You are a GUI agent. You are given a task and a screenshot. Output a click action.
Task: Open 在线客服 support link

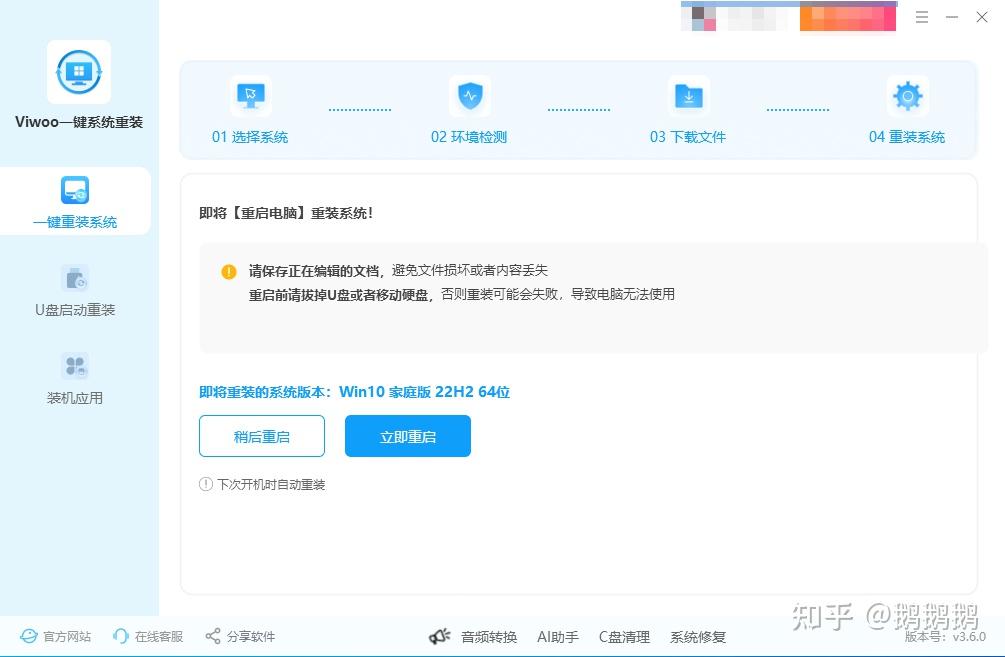coord(159,636)
